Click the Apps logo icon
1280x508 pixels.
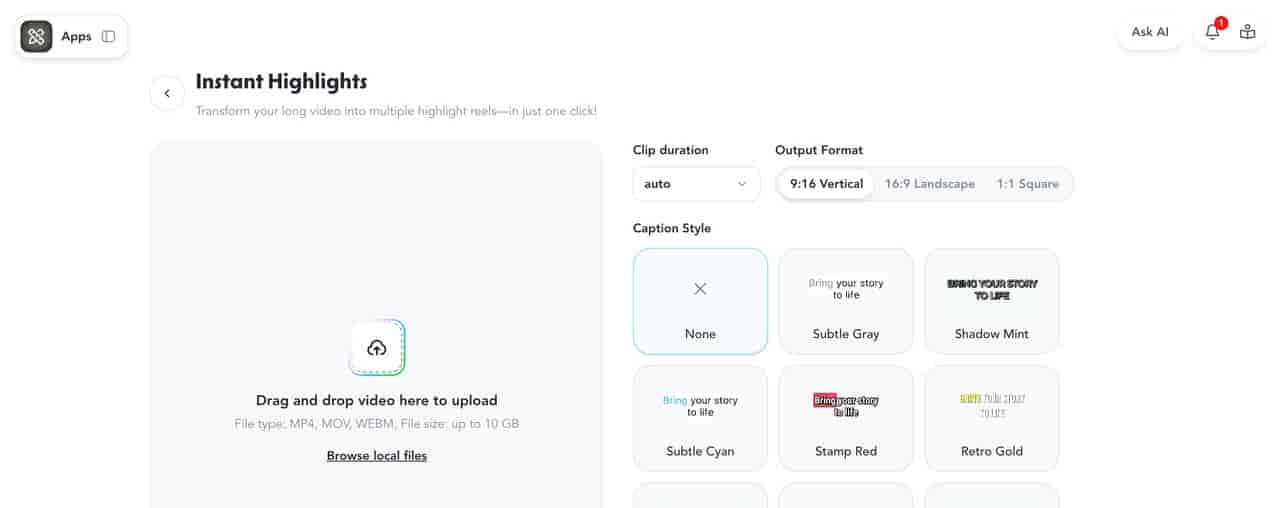point(37,37)
